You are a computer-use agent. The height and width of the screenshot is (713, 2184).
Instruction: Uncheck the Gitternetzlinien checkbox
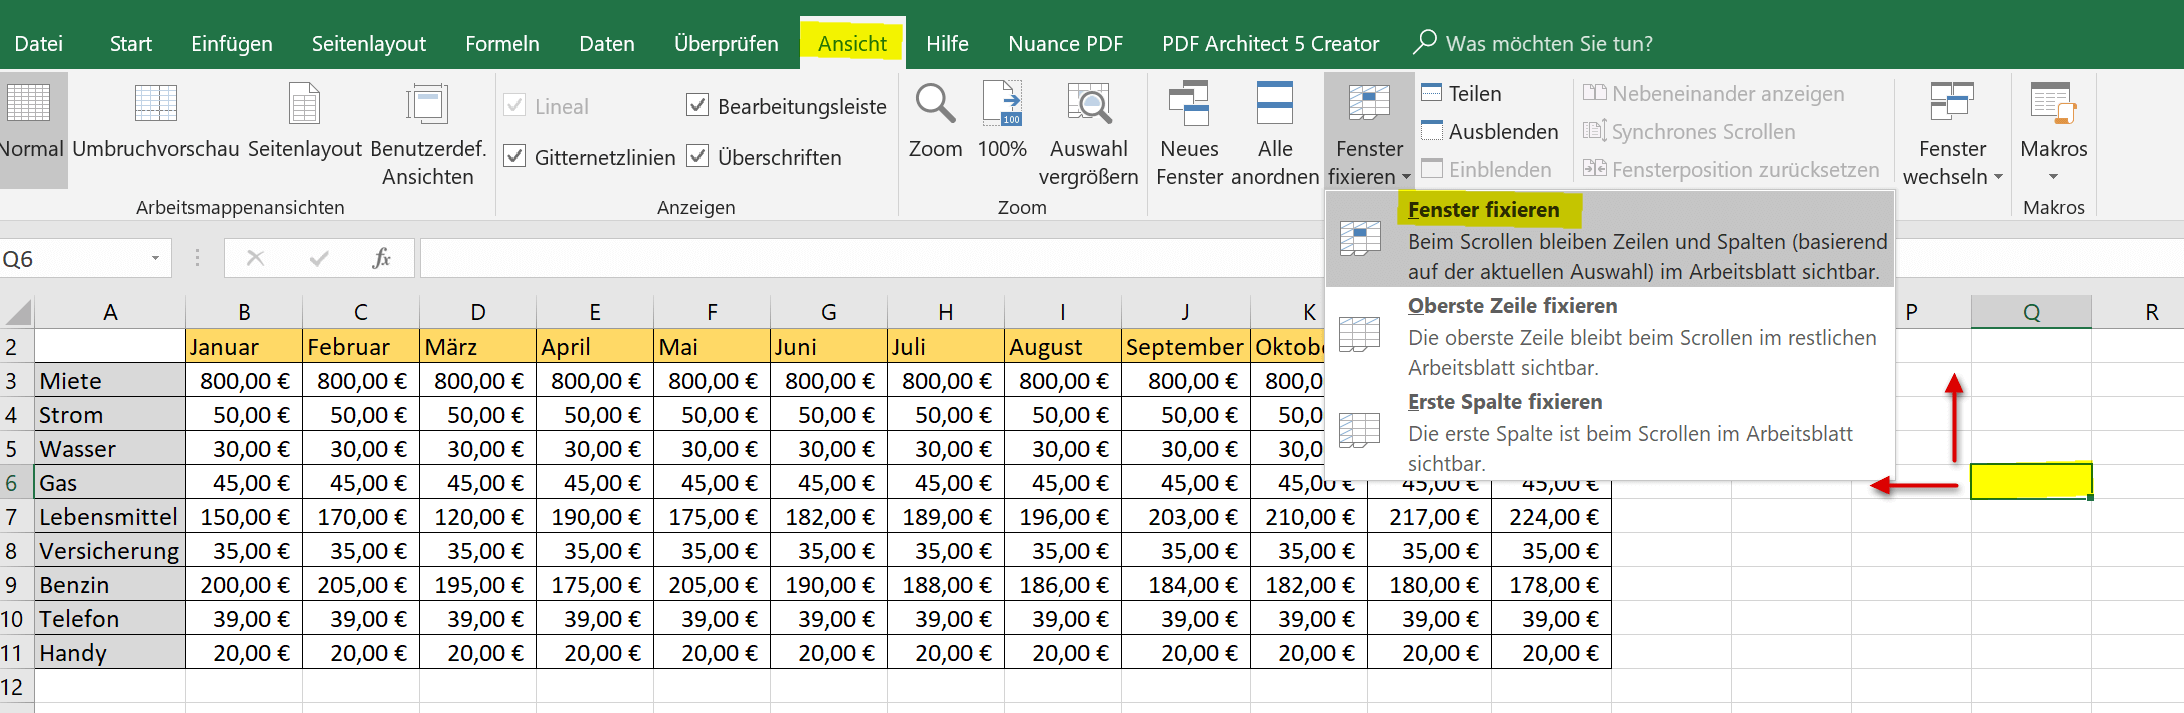tap(515, 156)
